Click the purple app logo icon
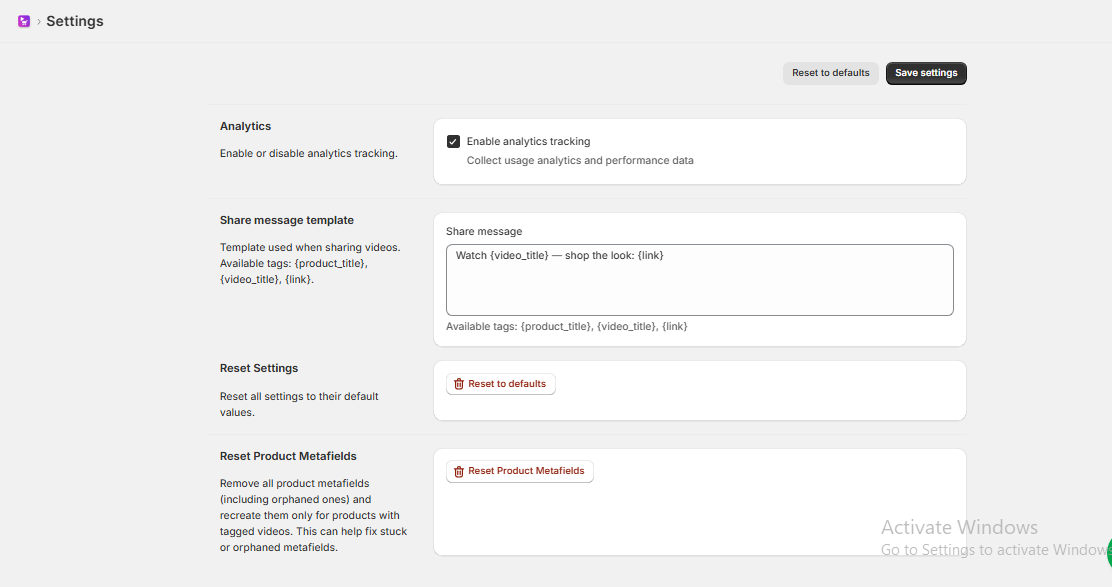Image resolution: width=1112 pixels, height=587 pixels. (x=24, y=21)
